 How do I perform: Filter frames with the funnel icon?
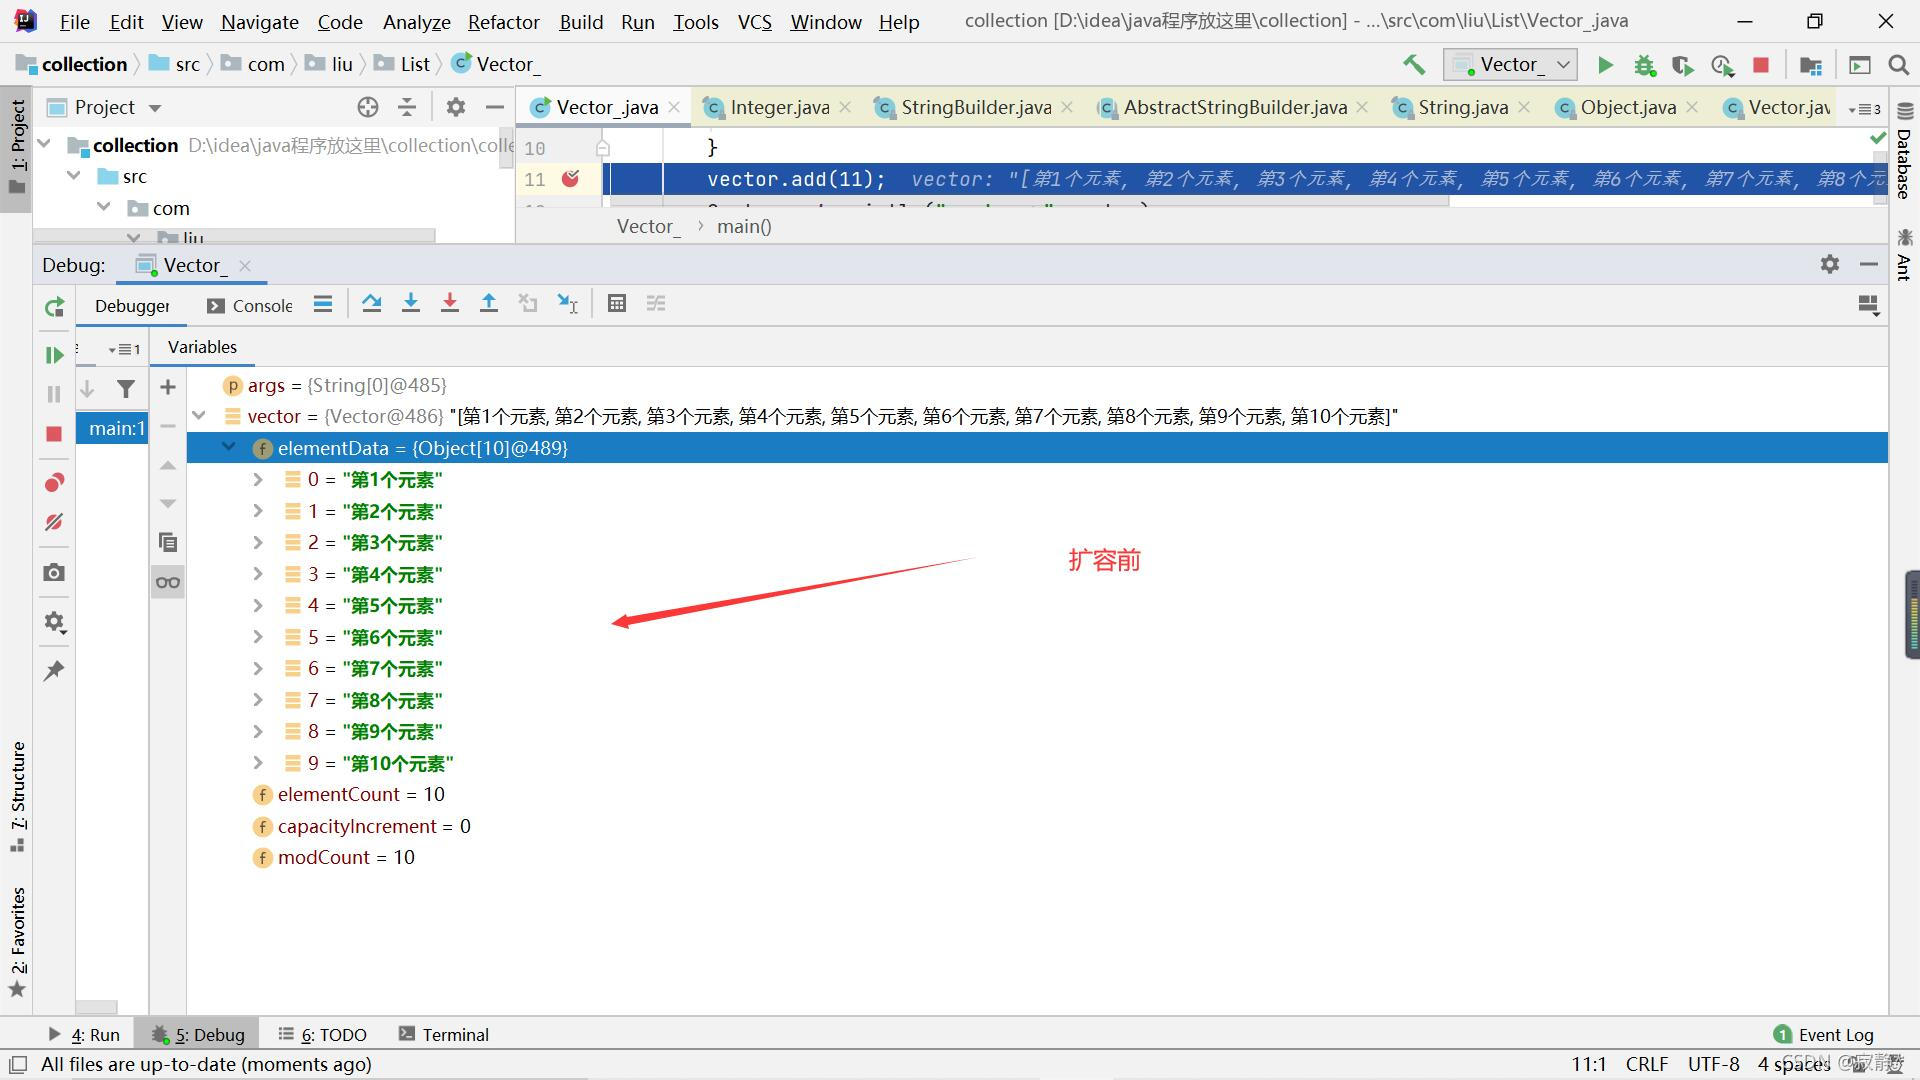click(126, 389)
